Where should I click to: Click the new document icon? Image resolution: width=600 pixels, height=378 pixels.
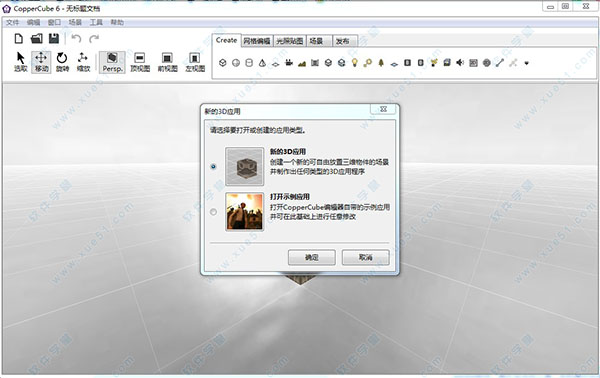(18, 39)
